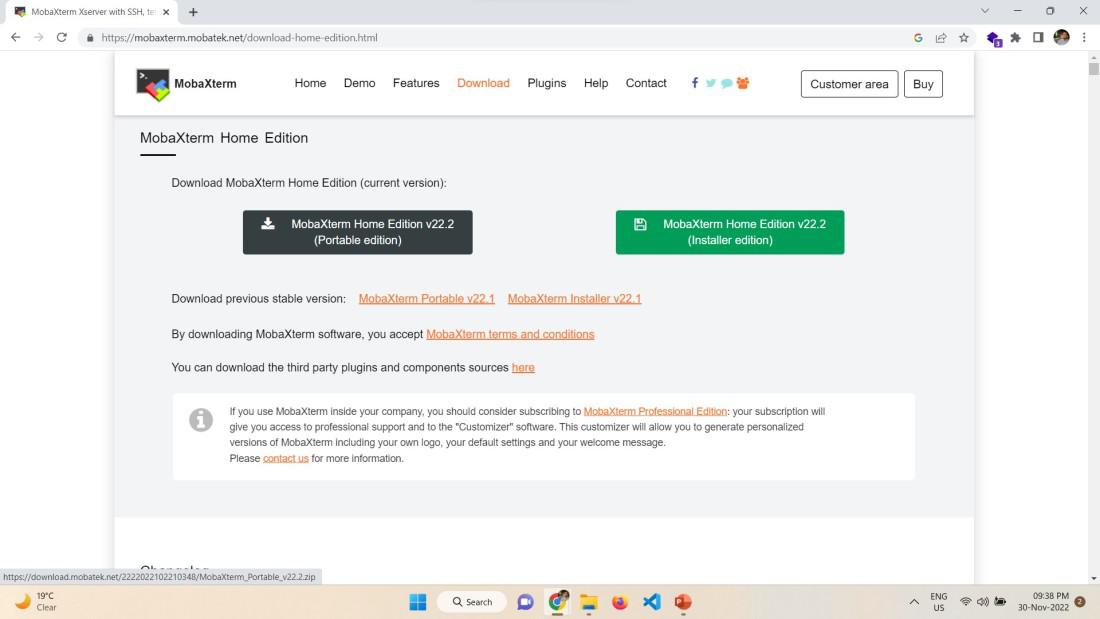Click the Buy button

(x=923, y=84)
